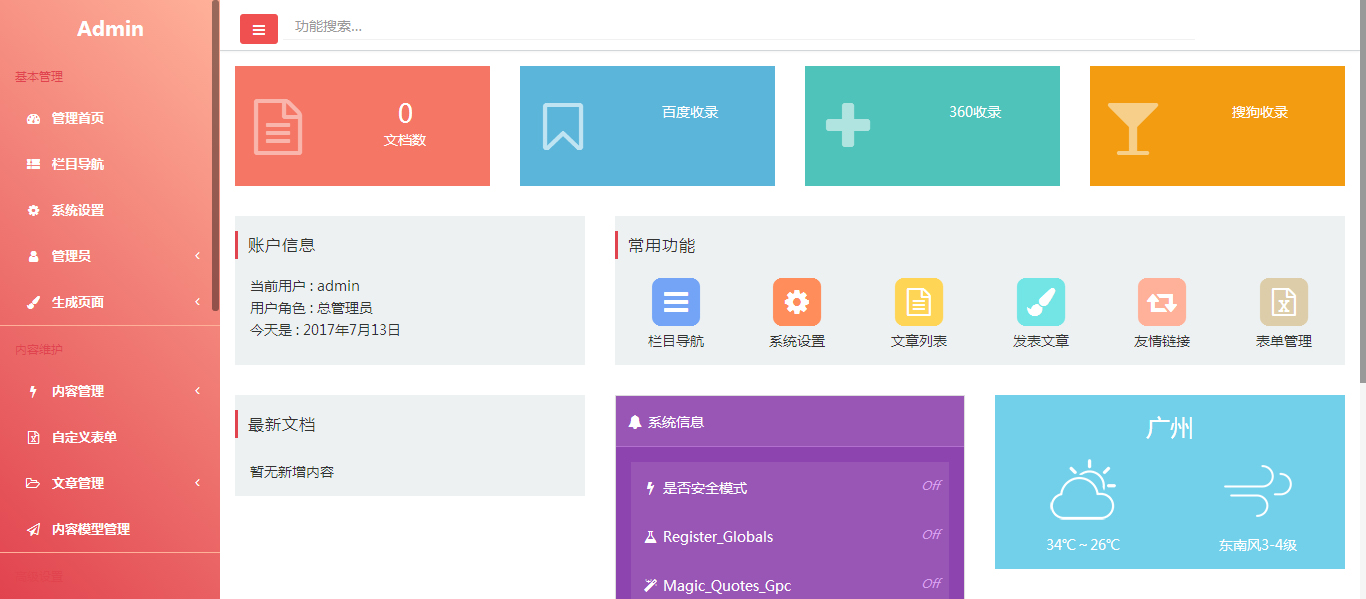Open 系统设置 orange gear shortcut icon
Image resolution: width=1366 pixels, height=599 pixels.
(x=797, y=302)
